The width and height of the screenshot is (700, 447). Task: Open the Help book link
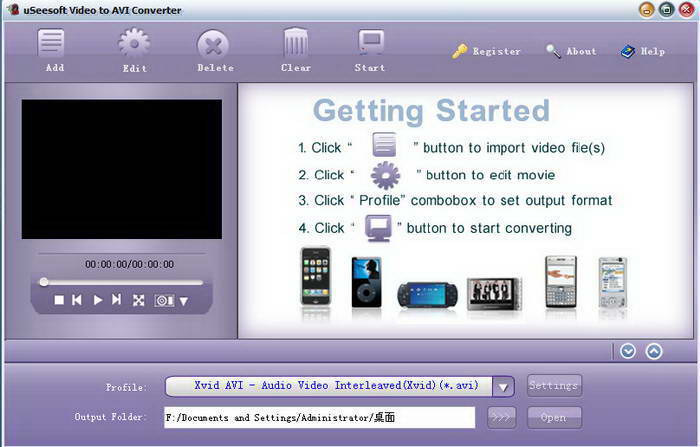(x=643, y=51)
